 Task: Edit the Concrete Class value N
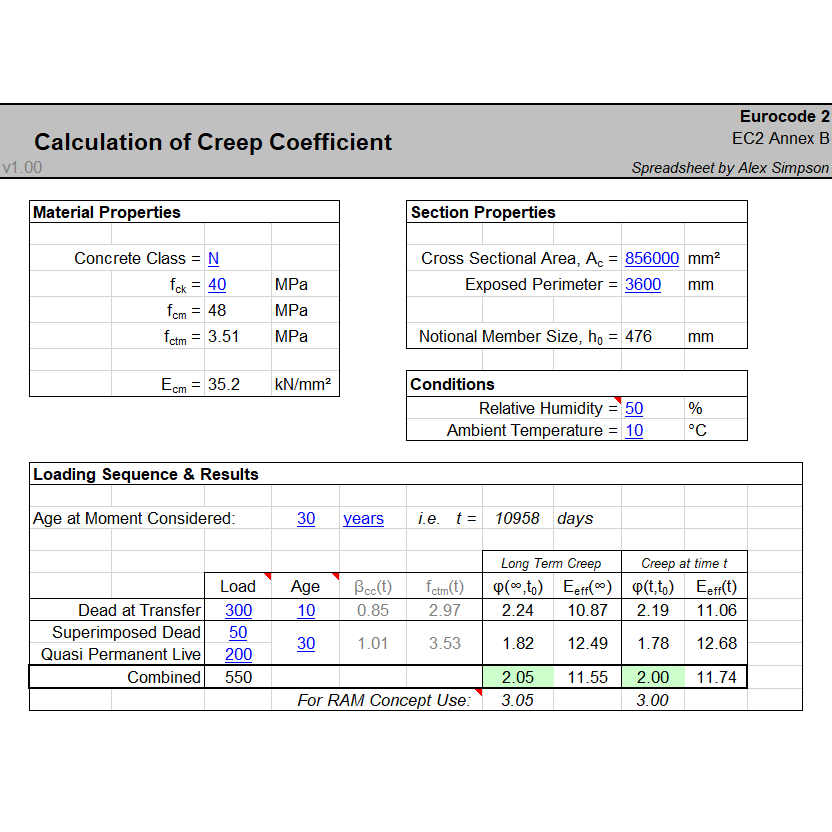(x=213, y=258)
